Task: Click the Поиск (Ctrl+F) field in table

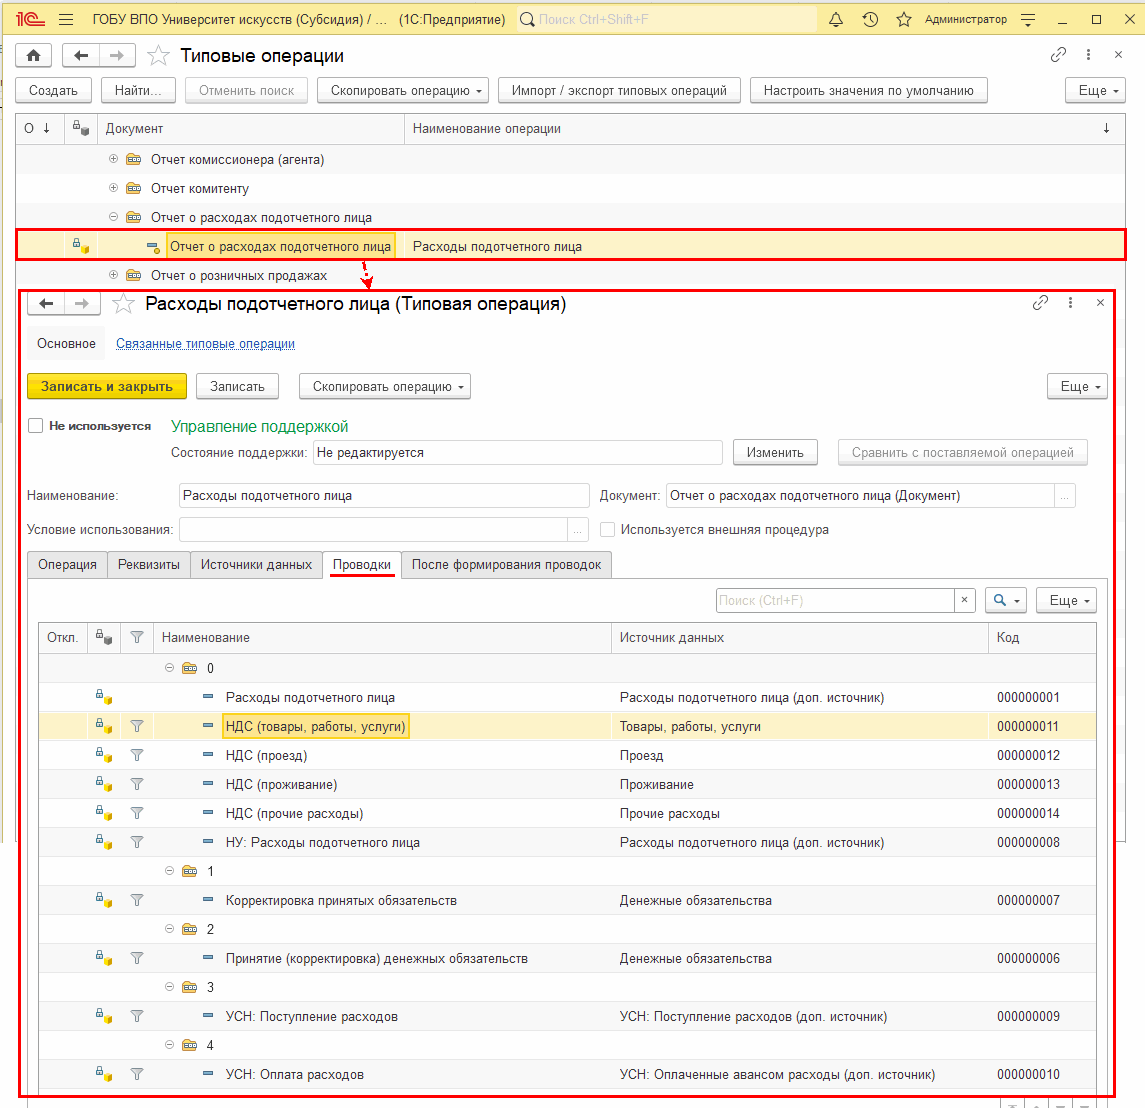Action: tap(834, 600)
